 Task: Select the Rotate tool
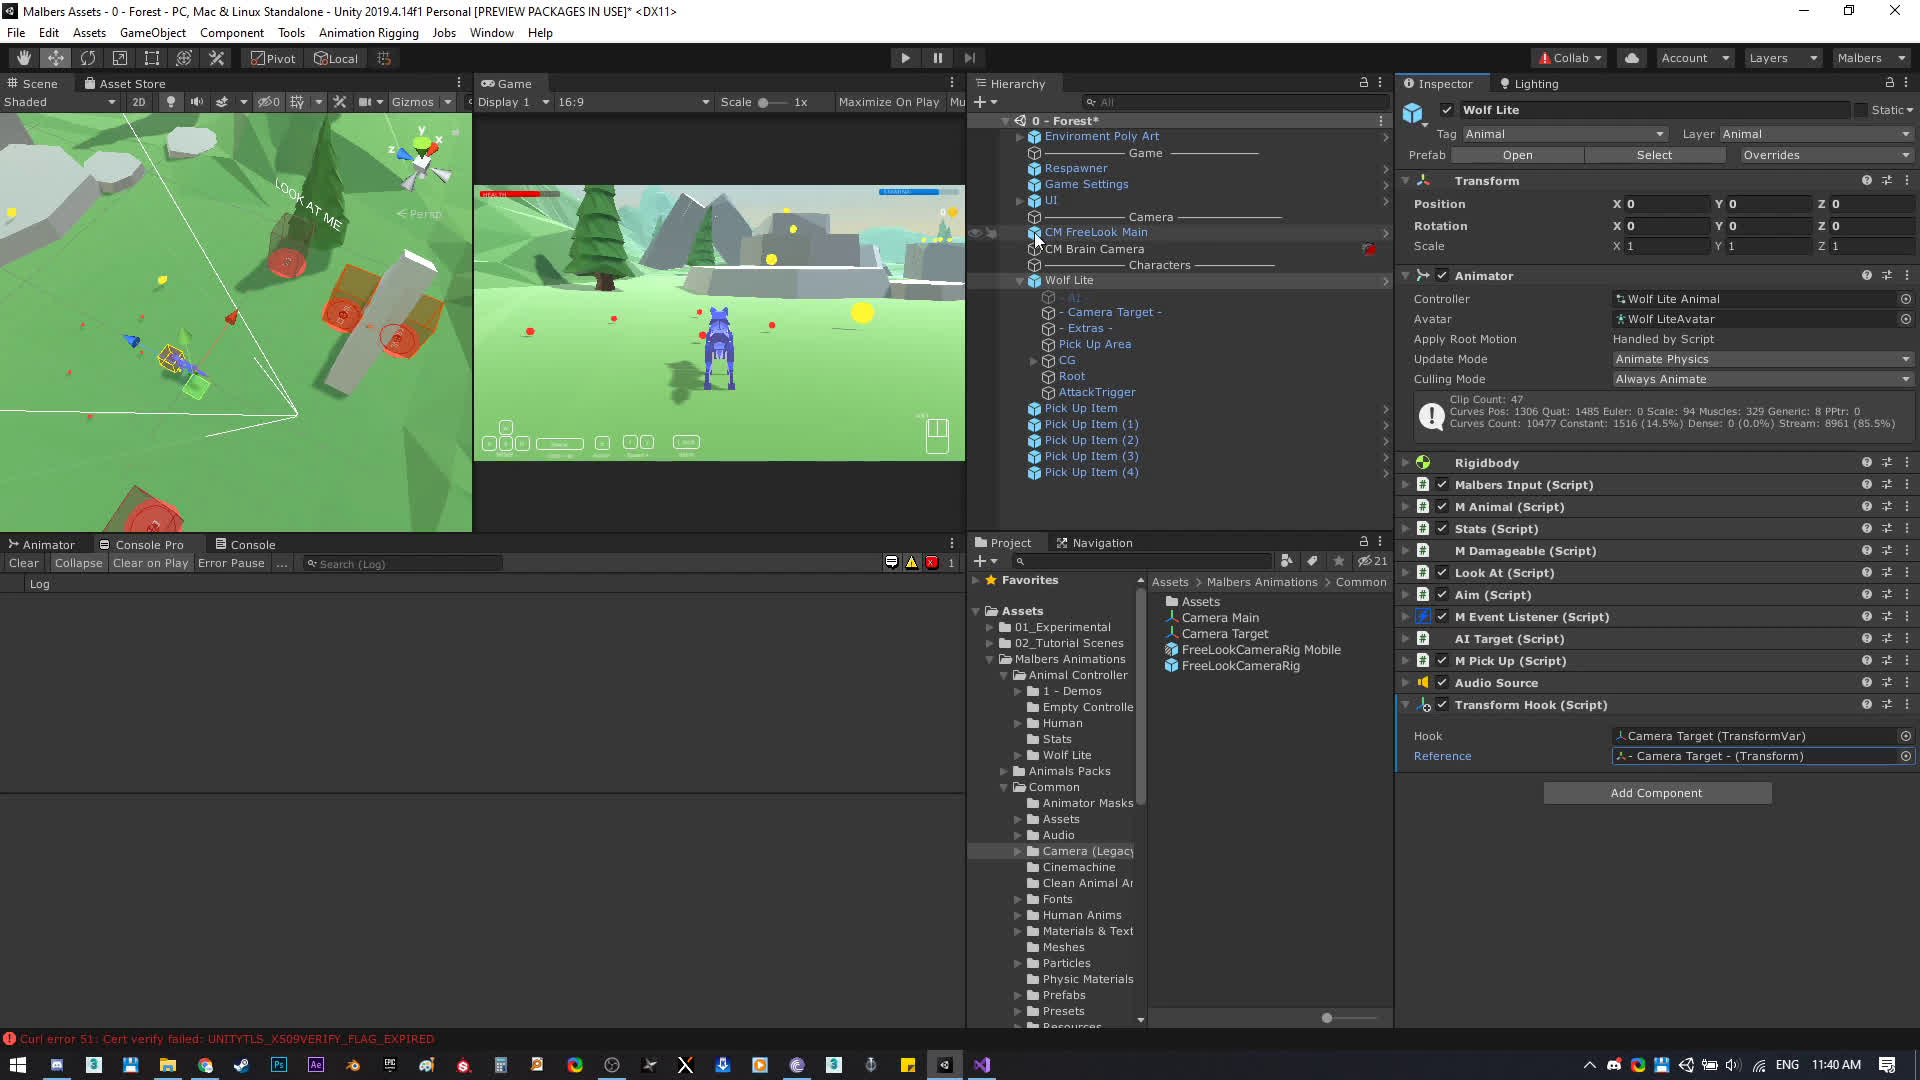[x=88, y=58]
